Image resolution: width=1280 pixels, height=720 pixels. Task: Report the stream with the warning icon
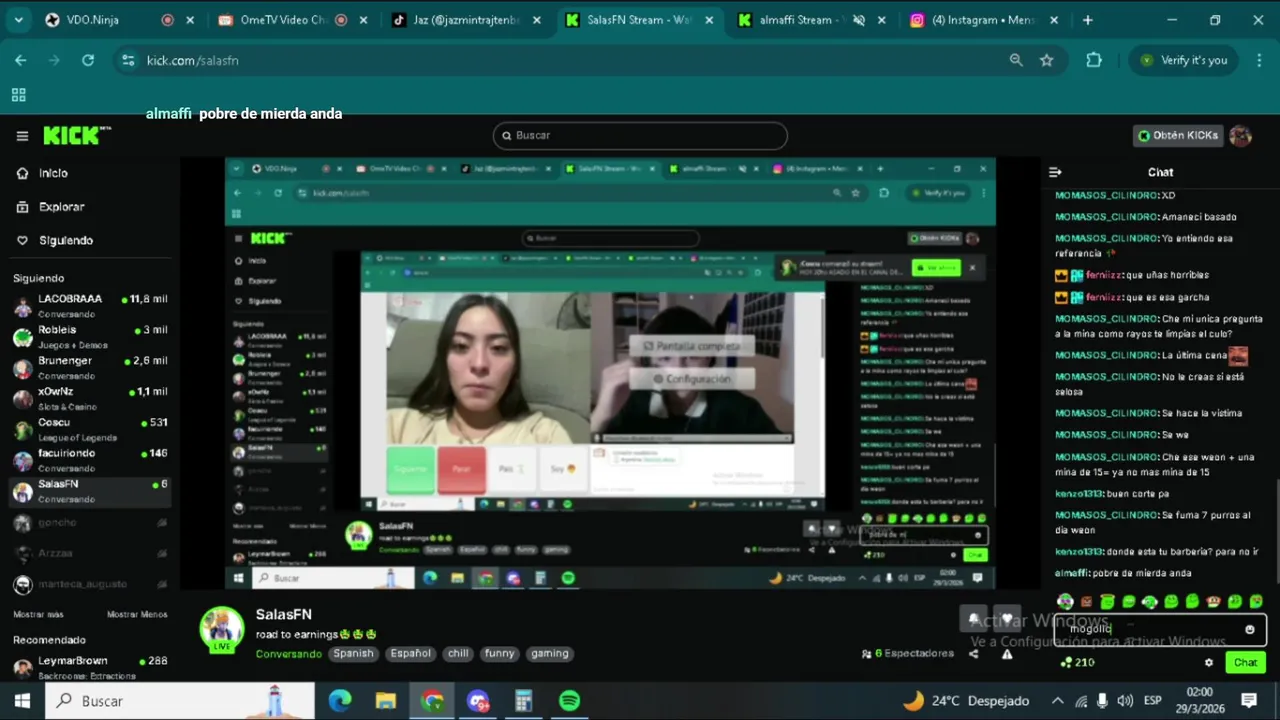tap(1007, 654)
